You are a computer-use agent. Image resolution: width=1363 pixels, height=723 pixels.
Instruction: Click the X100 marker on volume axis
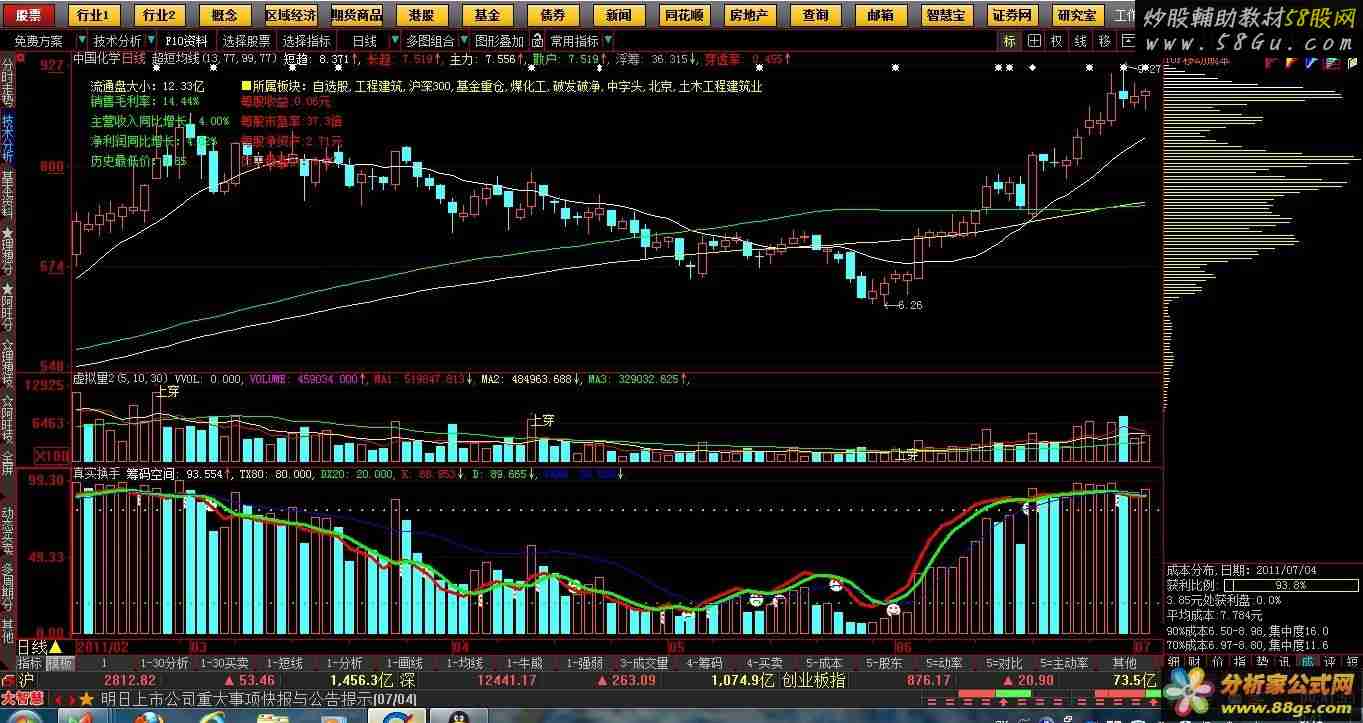point(51,455)
